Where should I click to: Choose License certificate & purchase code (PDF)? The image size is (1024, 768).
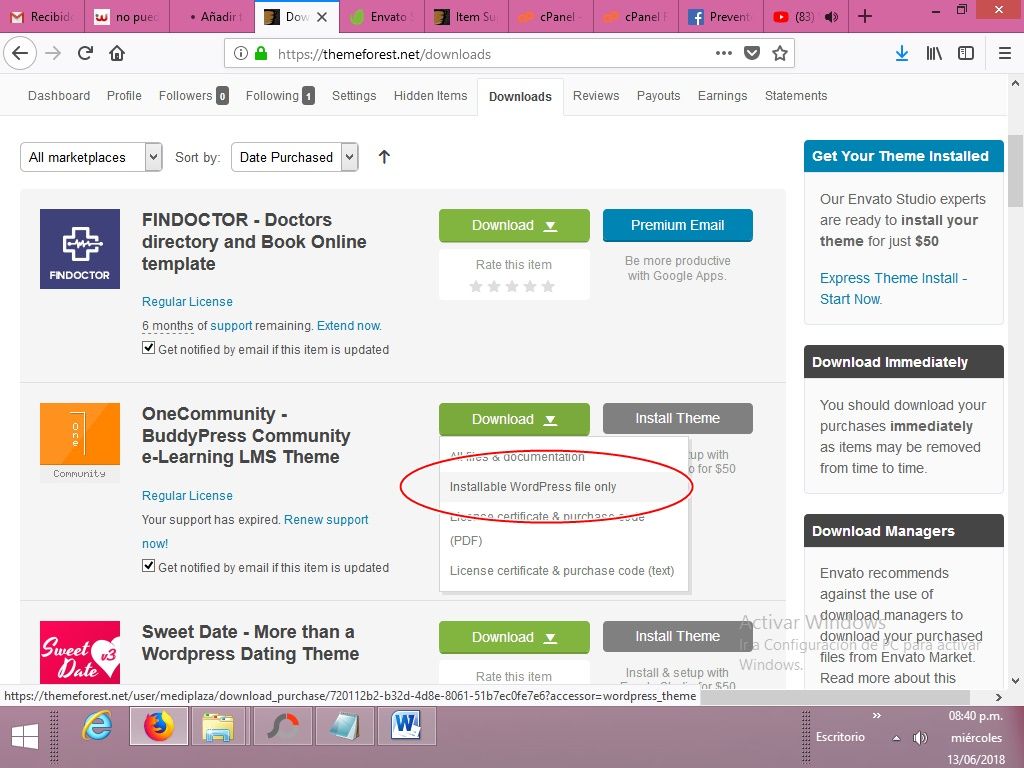(x=564, y=528)
